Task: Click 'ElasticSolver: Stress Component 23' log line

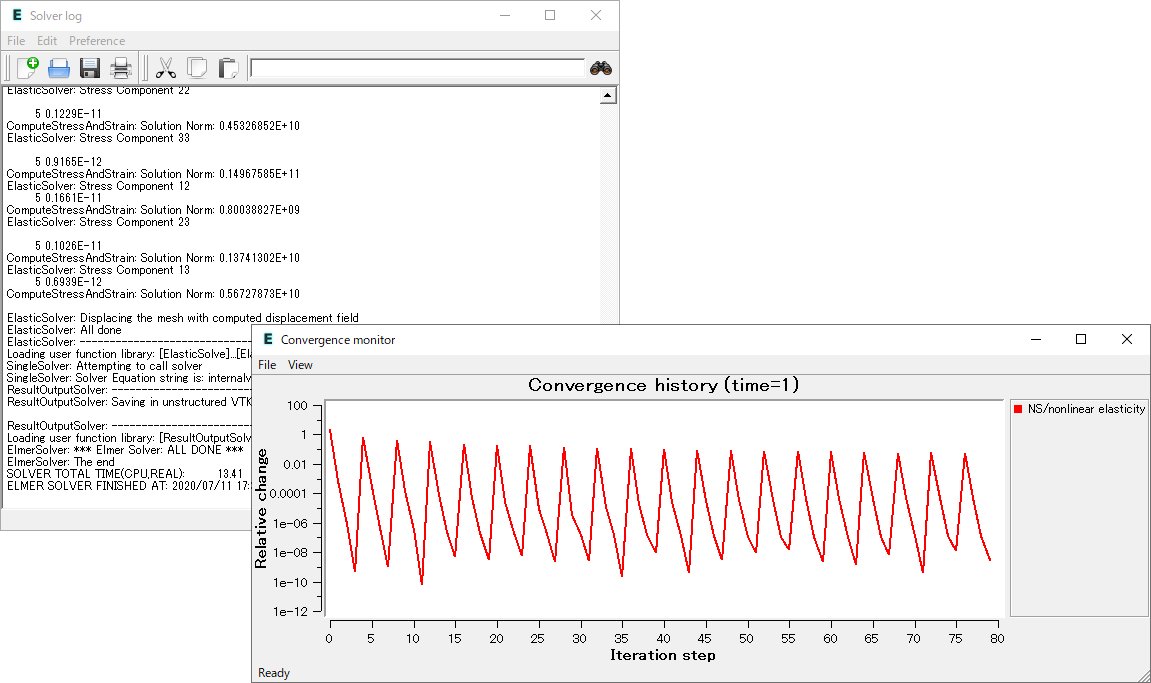Action: point(98,222)
